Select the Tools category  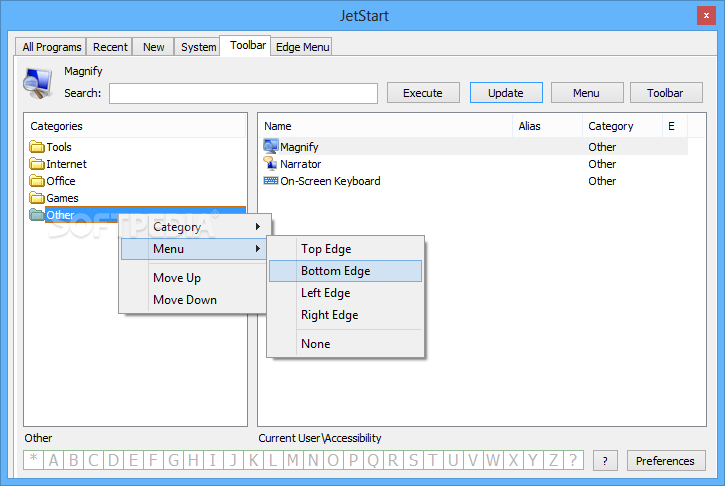pos(59,147)
